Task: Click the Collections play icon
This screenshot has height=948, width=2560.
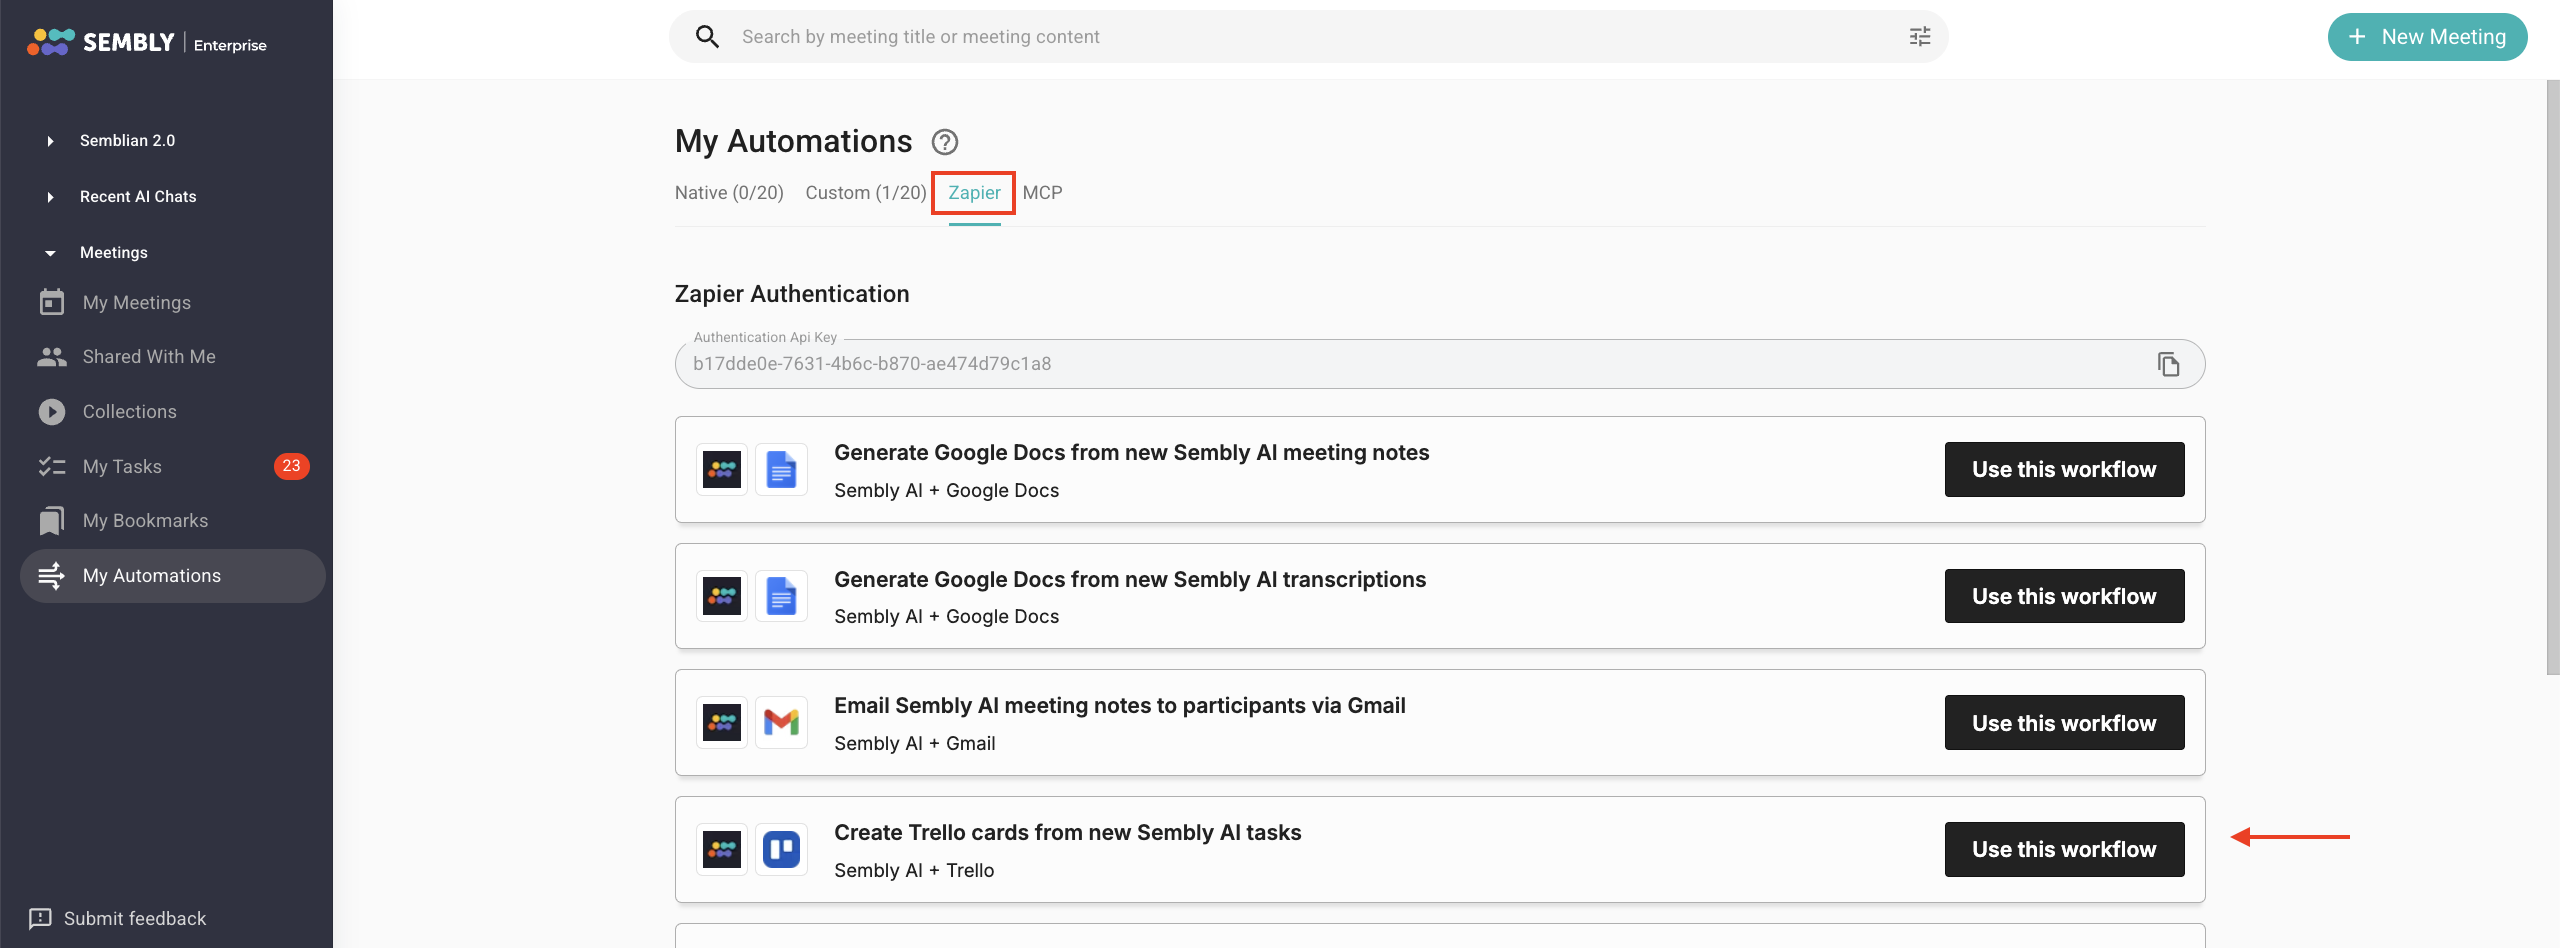Action: (52, 412)
